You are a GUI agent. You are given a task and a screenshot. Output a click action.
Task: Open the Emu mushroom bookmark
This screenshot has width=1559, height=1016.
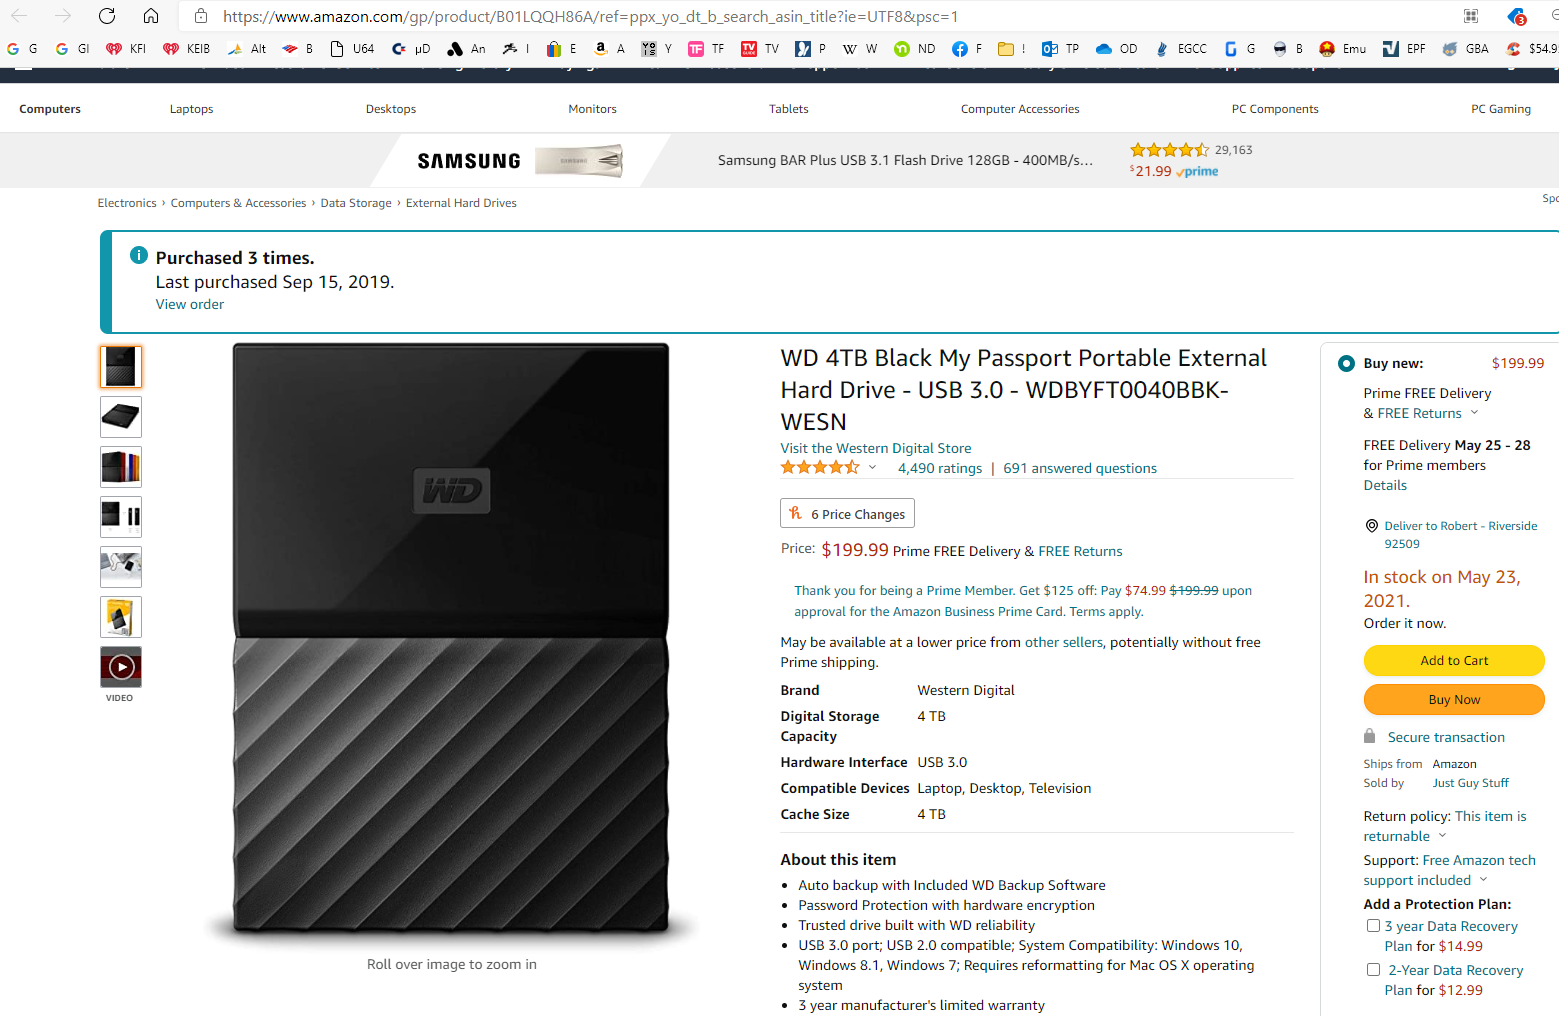pos(1343,48)
